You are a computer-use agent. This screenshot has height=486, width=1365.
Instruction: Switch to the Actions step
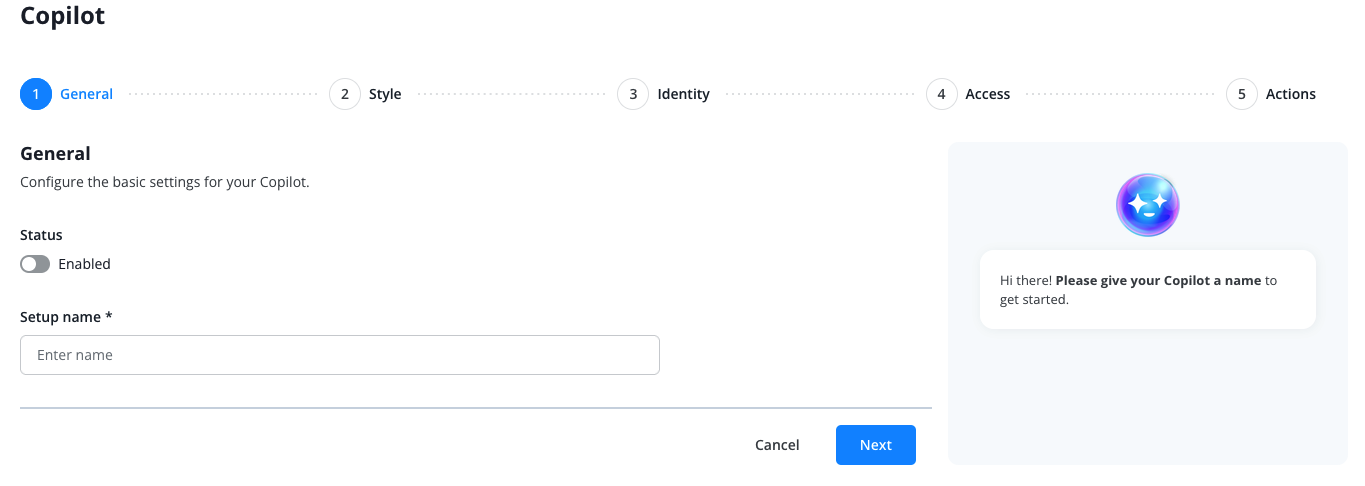[x=1290, y=94]
